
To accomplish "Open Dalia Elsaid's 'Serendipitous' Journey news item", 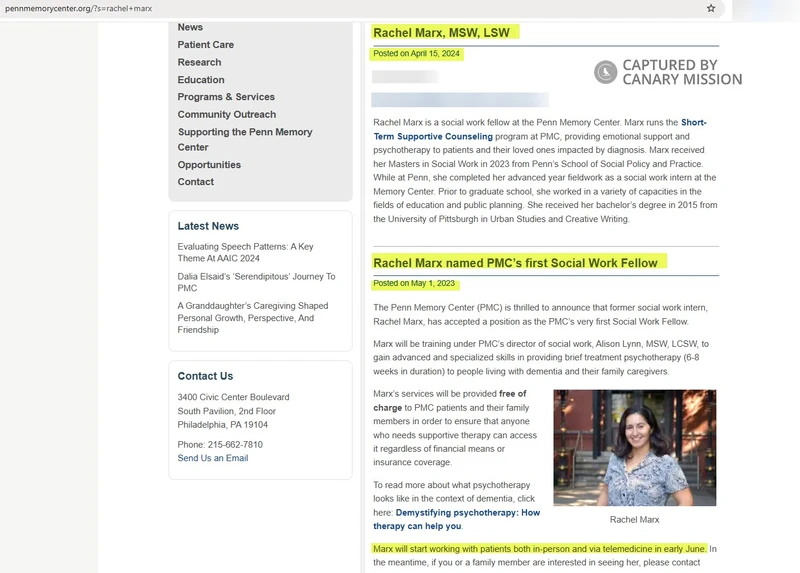I will pos(256,282).
